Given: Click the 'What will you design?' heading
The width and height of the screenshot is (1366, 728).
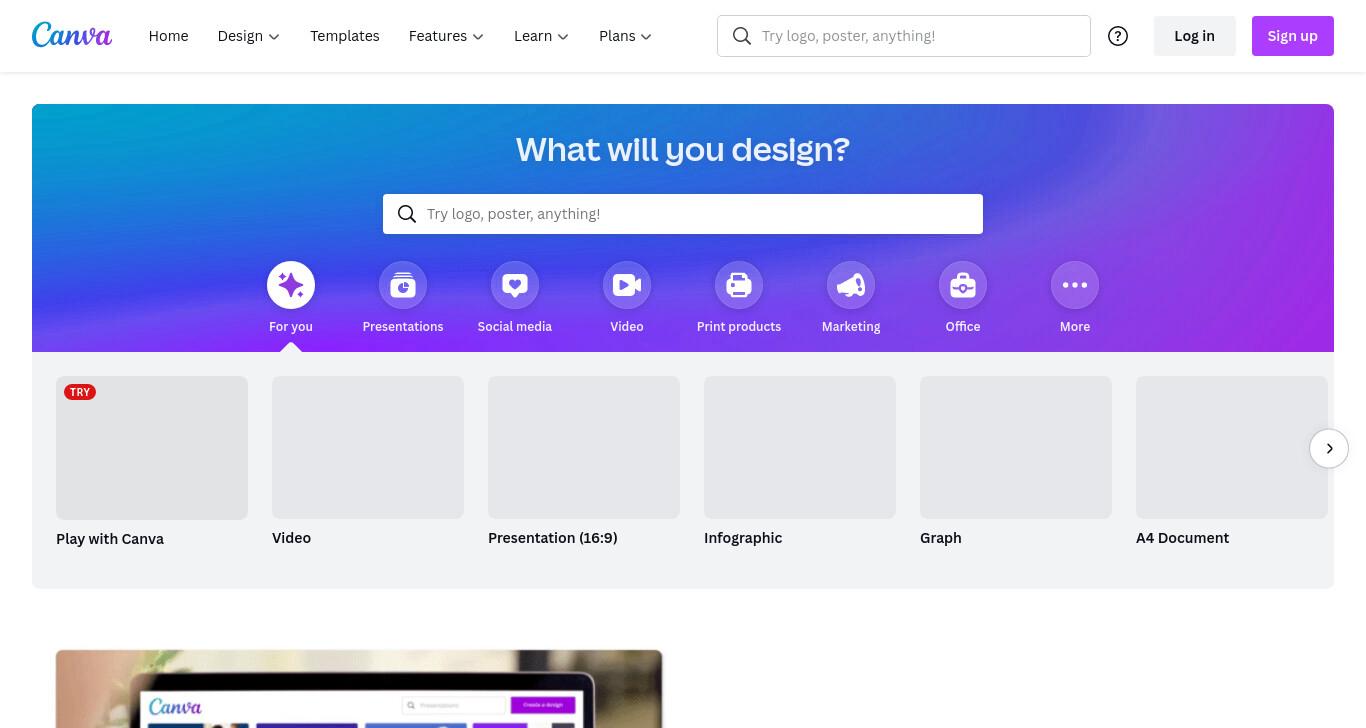Looking at the screenshot, I should pyautogui.click(x=683, y=149).
